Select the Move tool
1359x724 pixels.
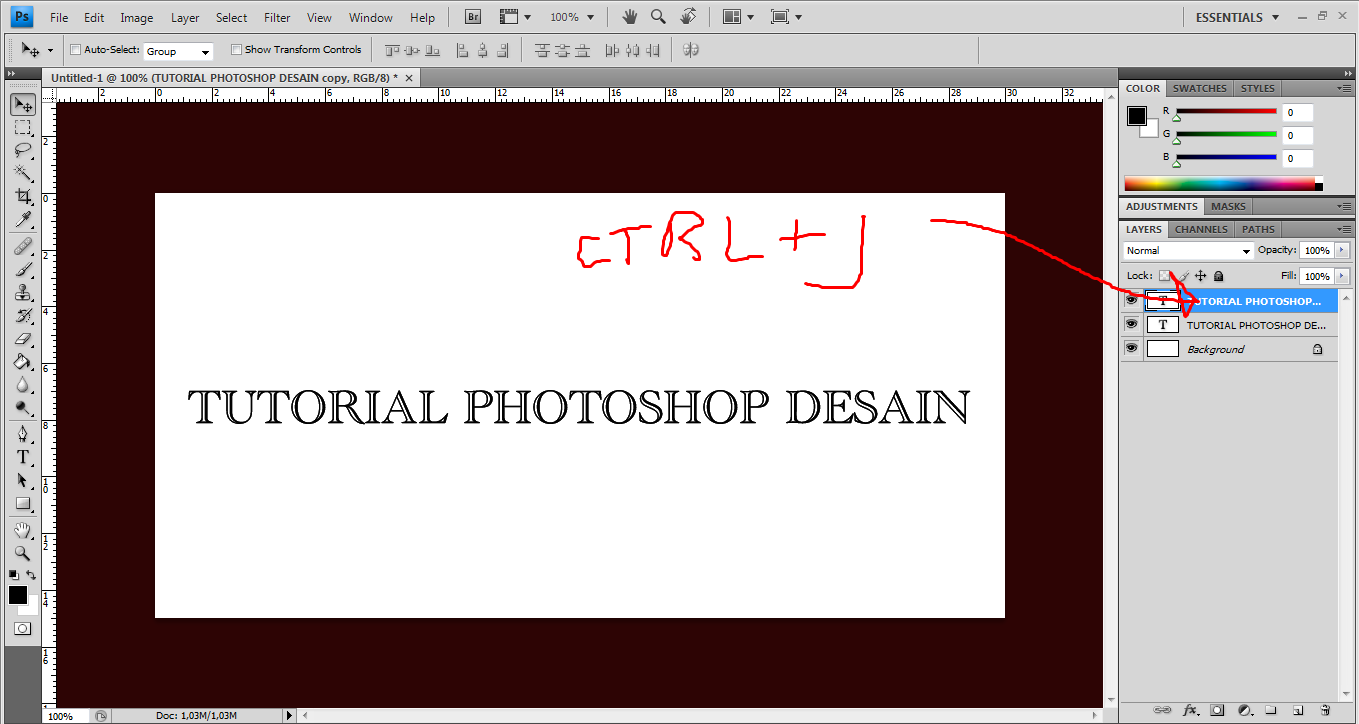pos(23,105)
